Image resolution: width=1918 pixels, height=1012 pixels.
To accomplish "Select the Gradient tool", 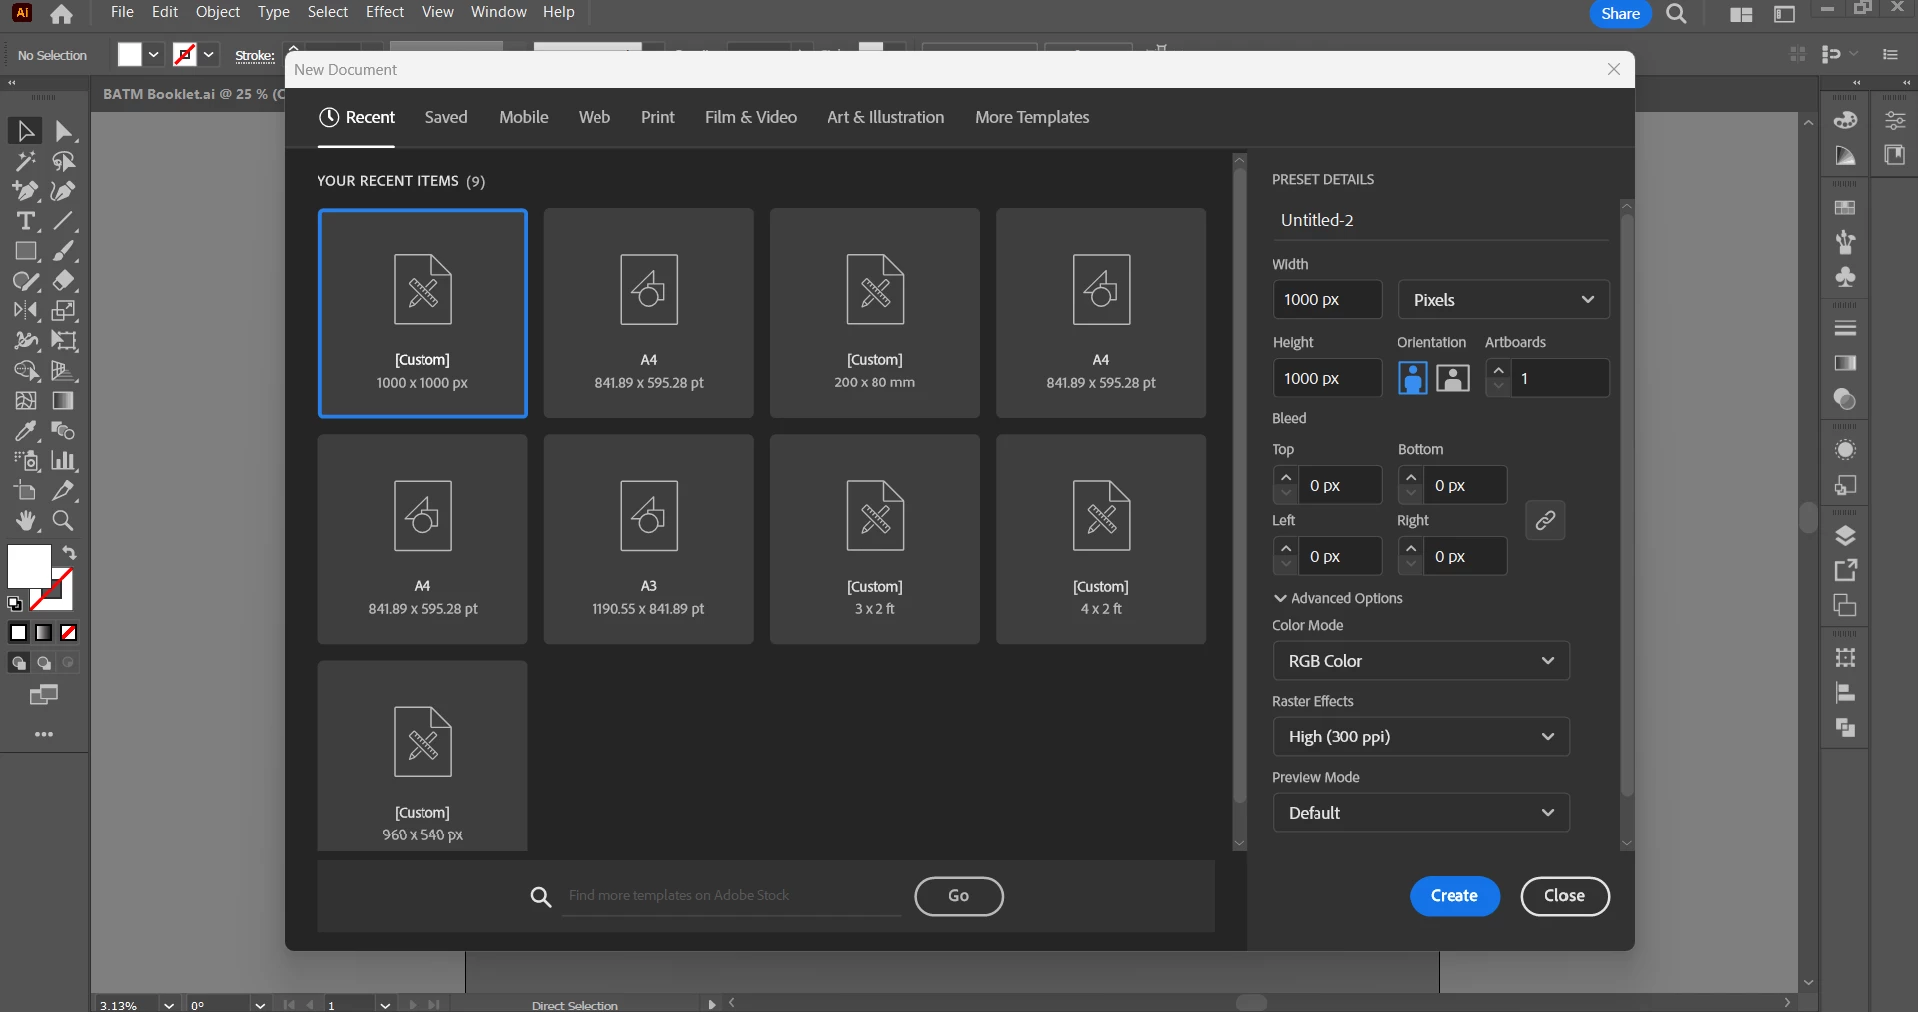I will pos(64,401).
